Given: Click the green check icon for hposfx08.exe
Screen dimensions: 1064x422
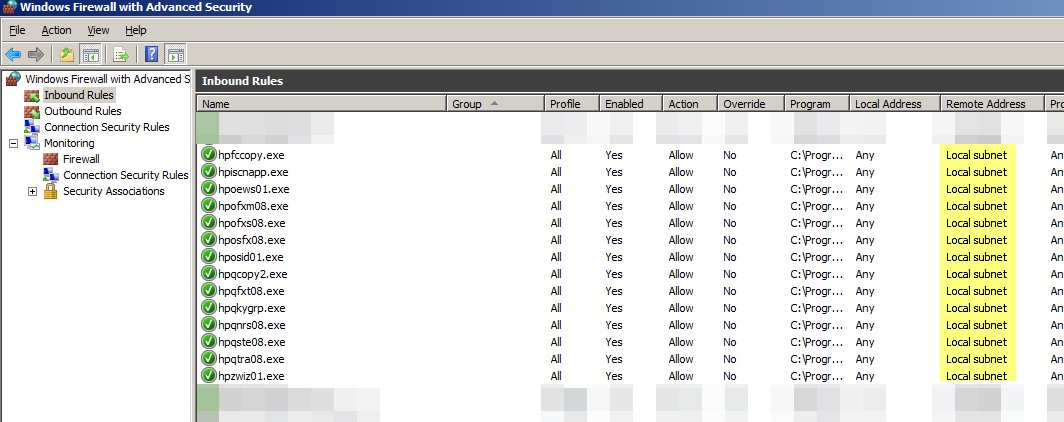Looking at the screenshot, I should pyautogui.click(x=209, y=239).
